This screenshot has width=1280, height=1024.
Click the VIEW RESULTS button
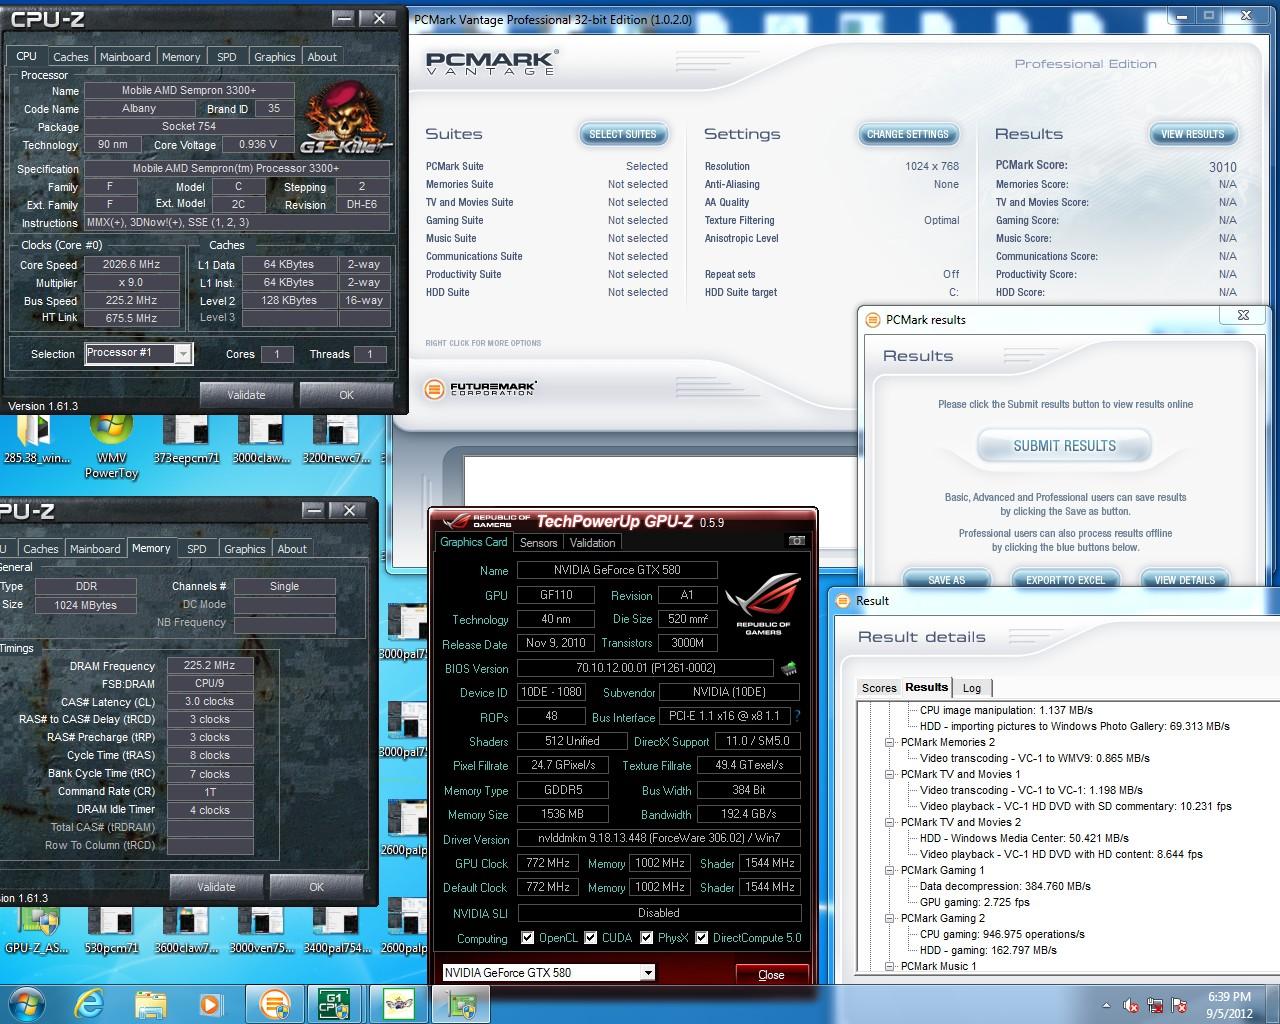point(1193,134)
